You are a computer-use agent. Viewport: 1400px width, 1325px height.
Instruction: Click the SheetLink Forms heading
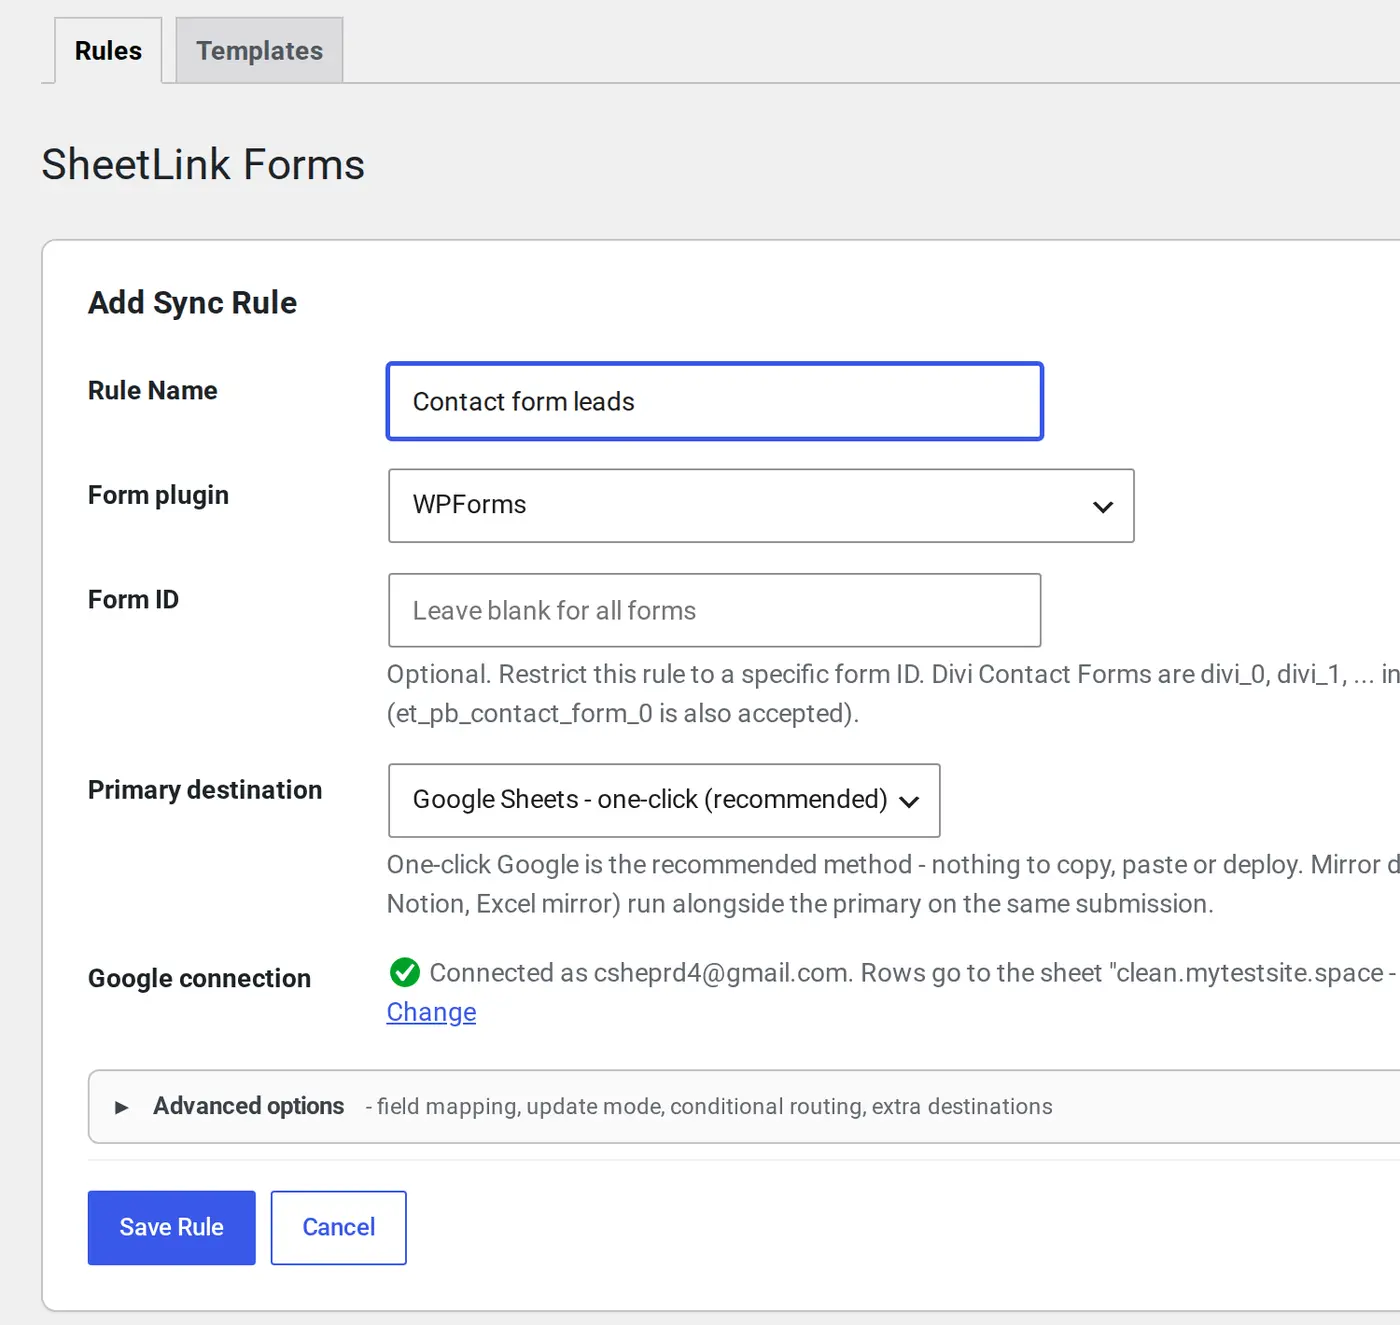[203, 164]
